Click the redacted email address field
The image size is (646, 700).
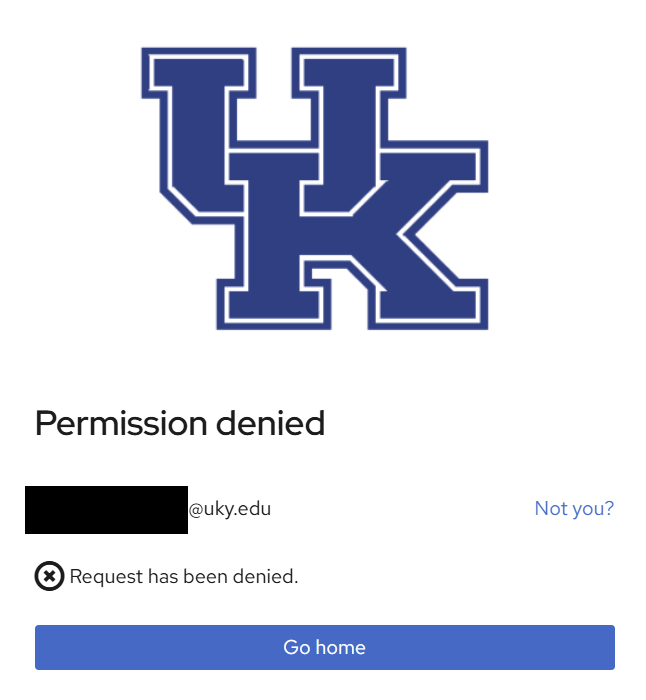pyautogui.click(x=106, y=509)
